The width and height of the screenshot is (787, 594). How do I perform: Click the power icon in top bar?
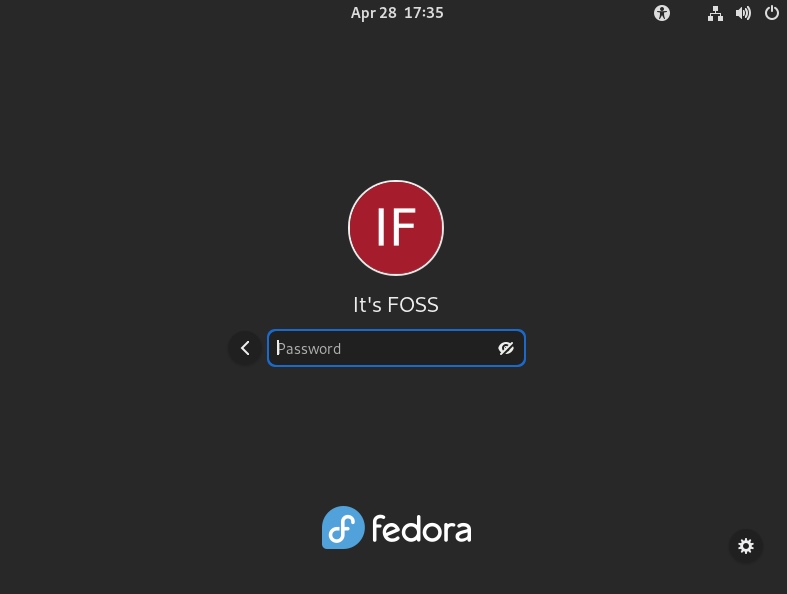771,13
